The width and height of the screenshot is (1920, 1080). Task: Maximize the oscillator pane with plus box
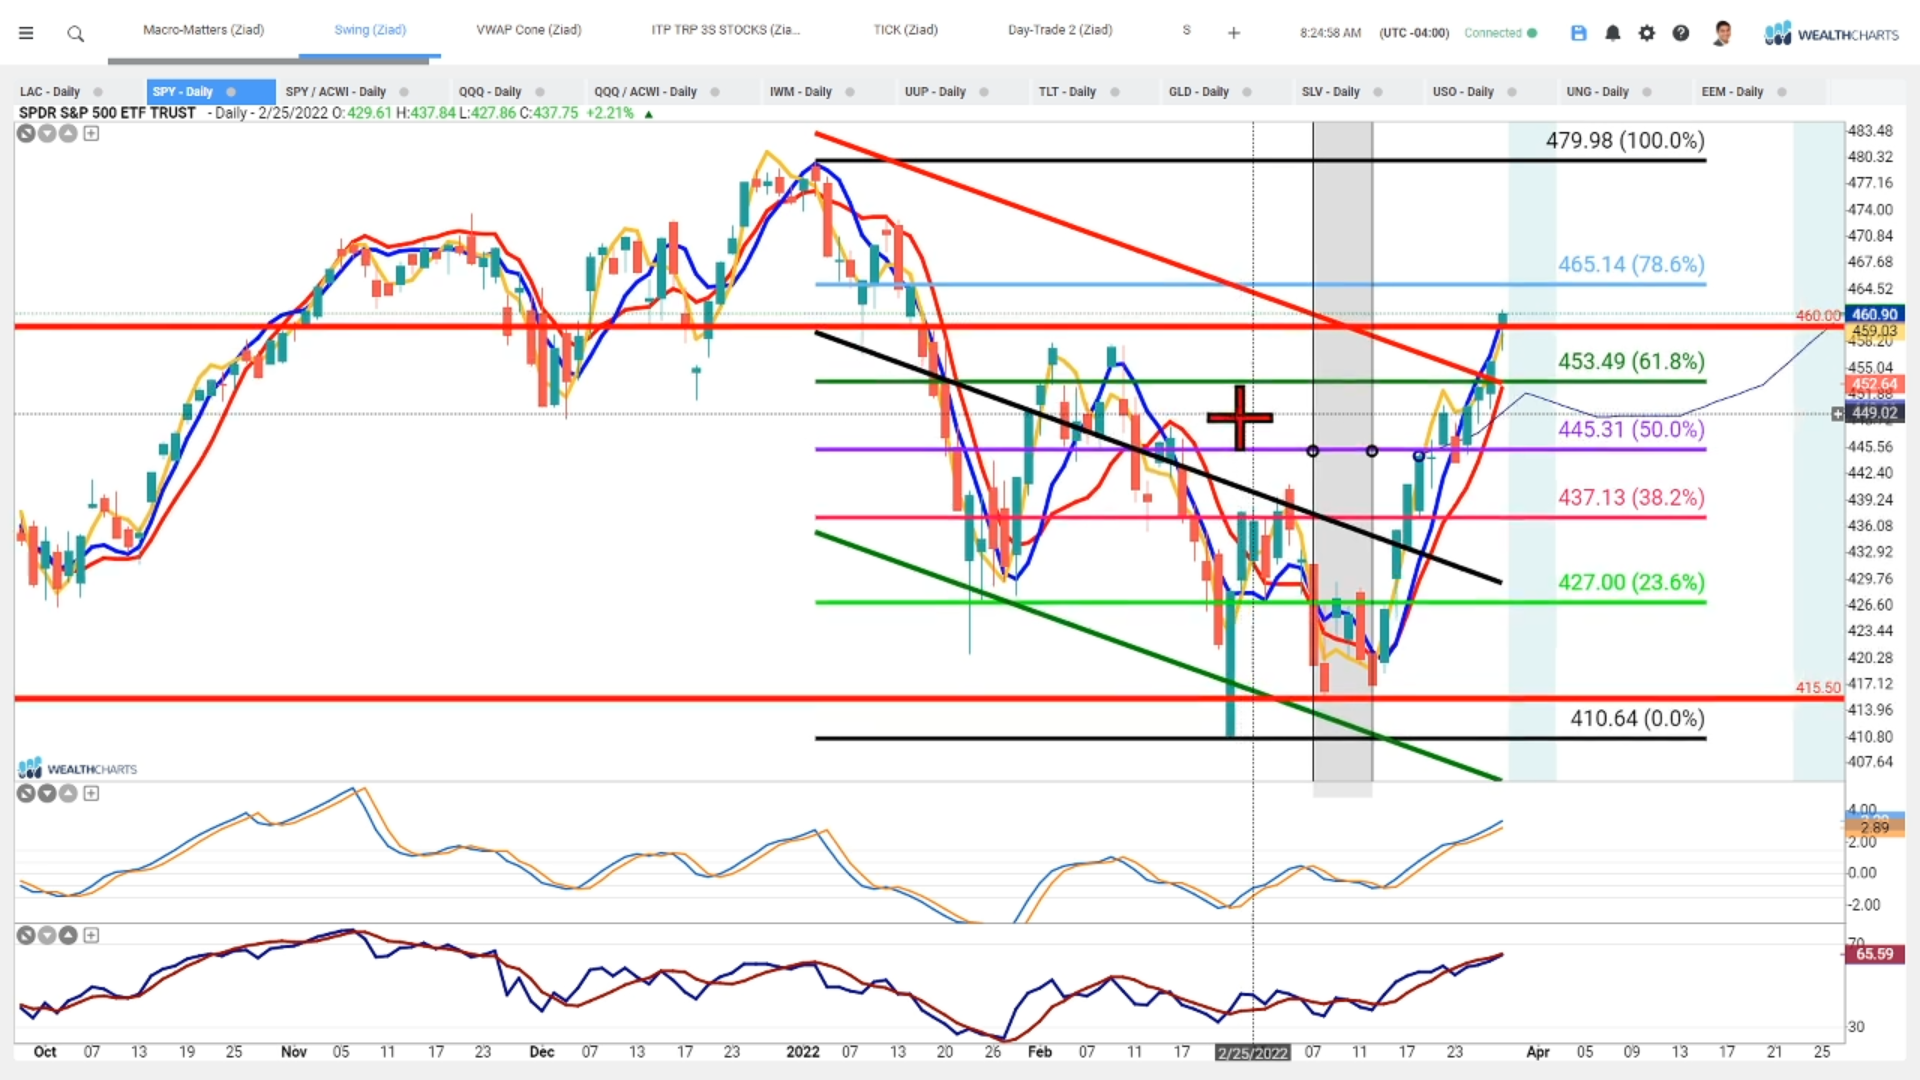[x=91, y=793]
